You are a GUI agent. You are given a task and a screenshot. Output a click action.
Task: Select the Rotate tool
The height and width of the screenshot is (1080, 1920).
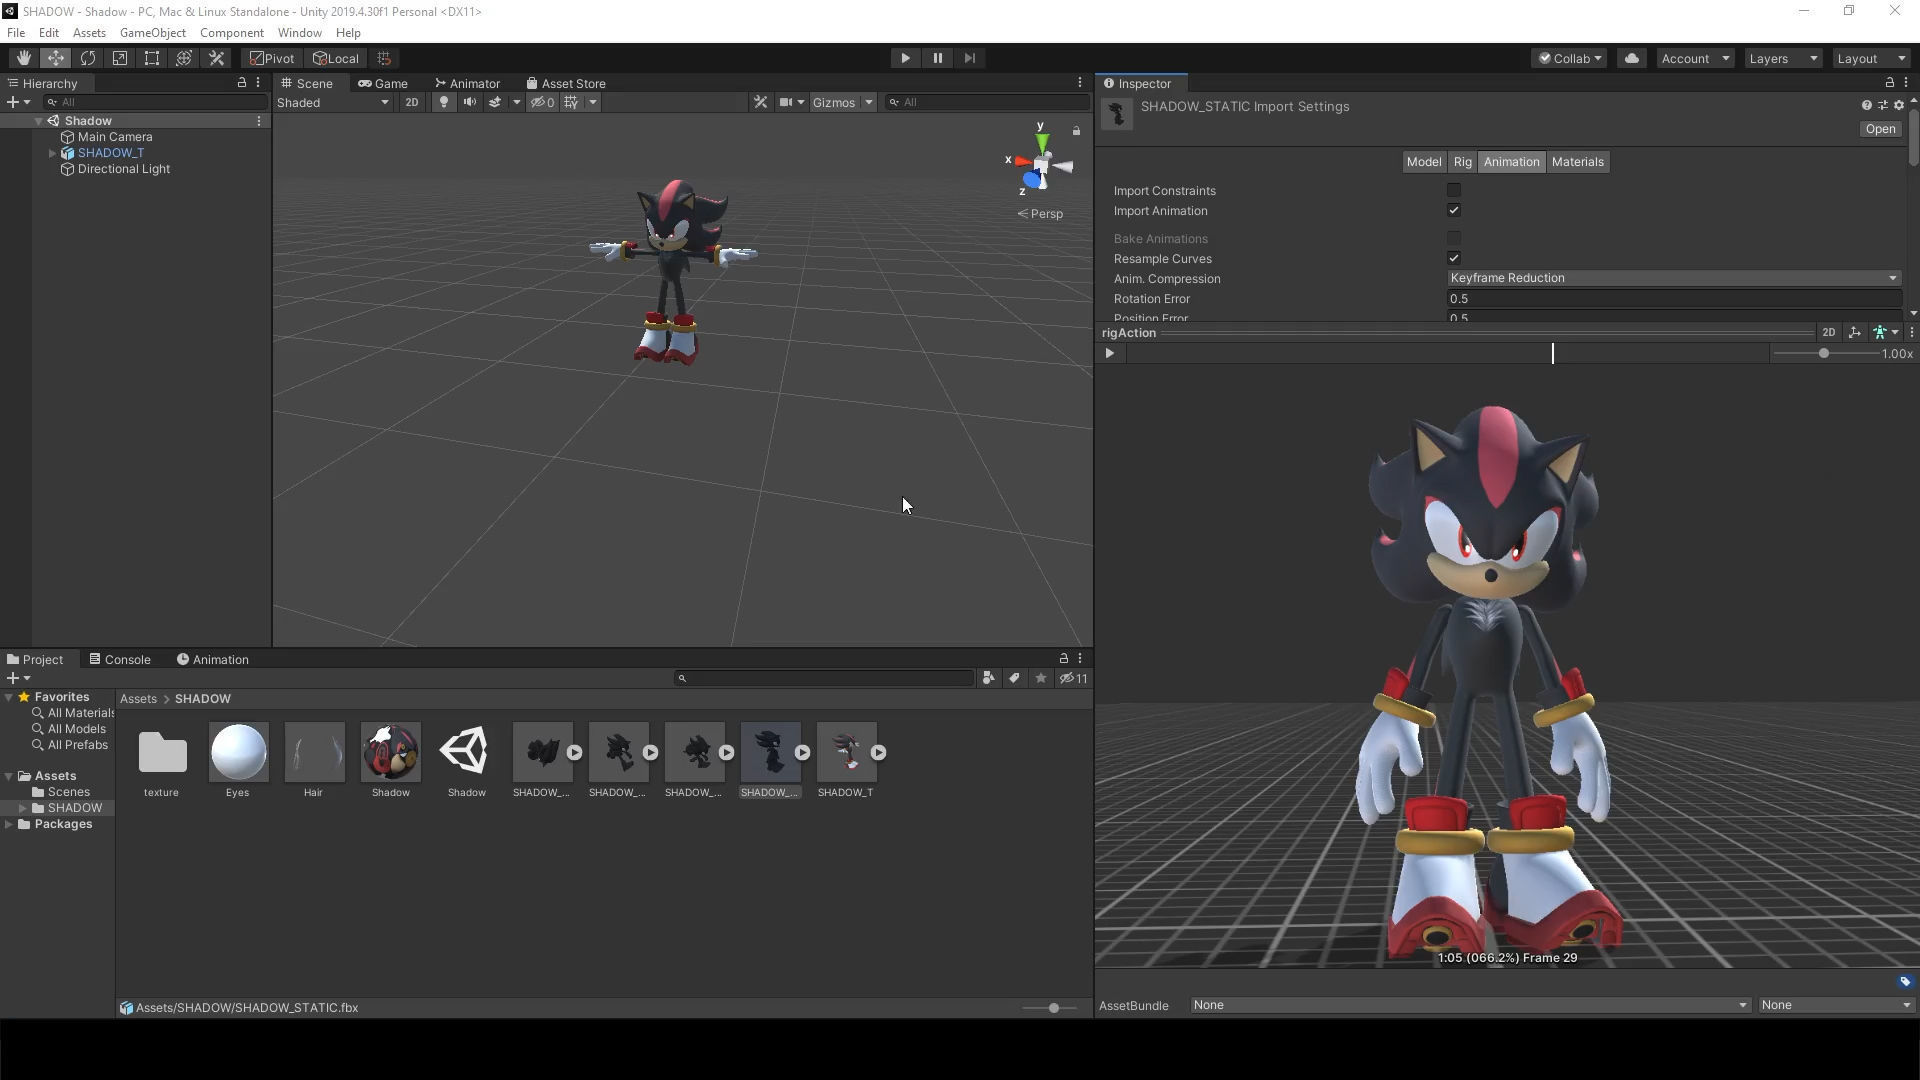(x=88, y=58)
